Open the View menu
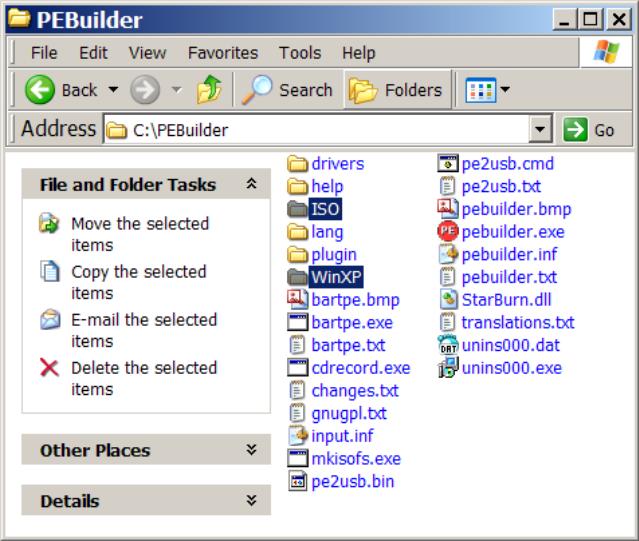 148,53
